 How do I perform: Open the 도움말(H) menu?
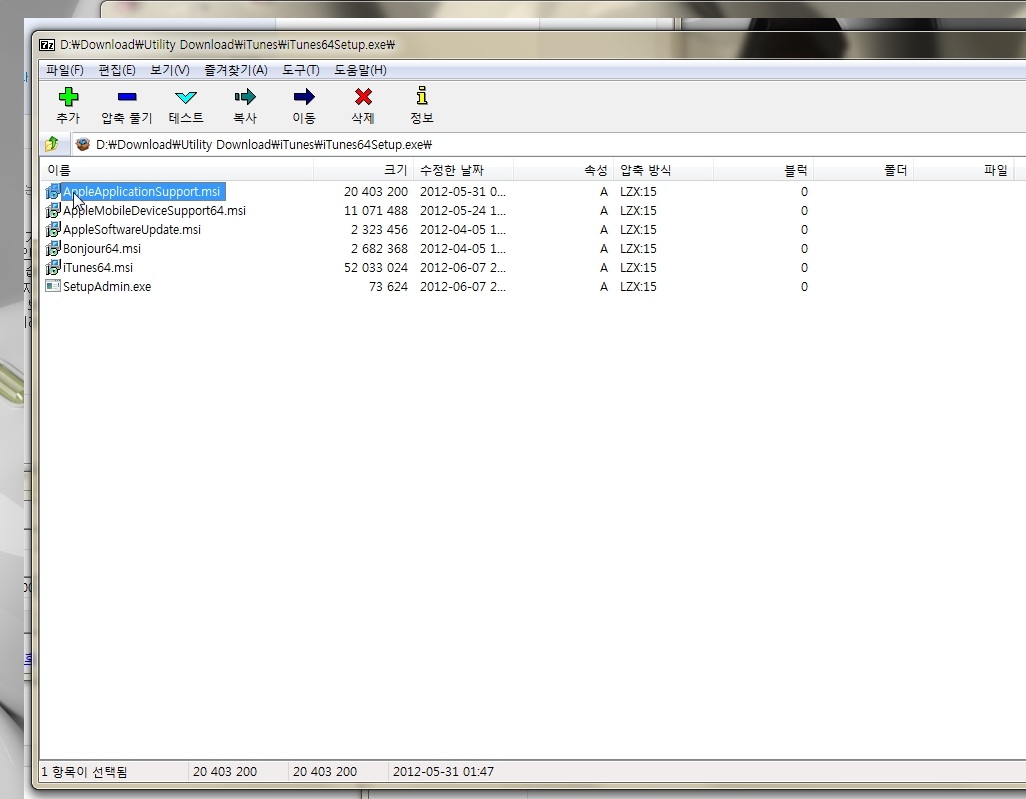[360, 70]
